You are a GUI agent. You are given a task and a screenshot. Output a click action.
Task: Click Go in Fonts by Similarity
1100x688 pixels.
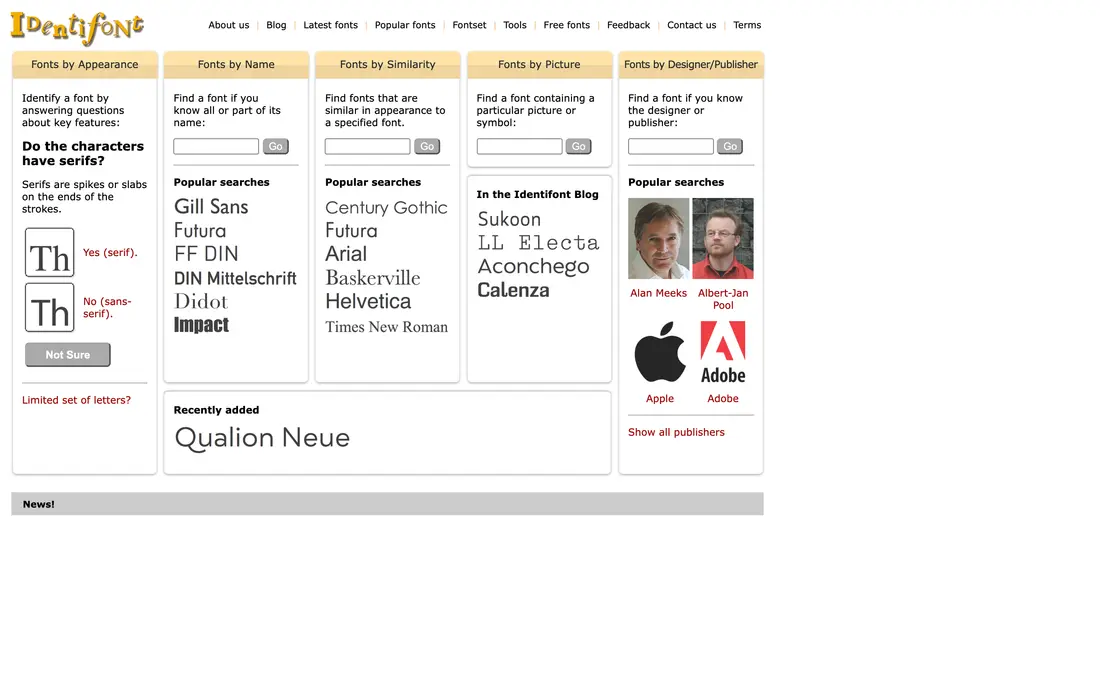pyautogui.click(x=427, y=147)
